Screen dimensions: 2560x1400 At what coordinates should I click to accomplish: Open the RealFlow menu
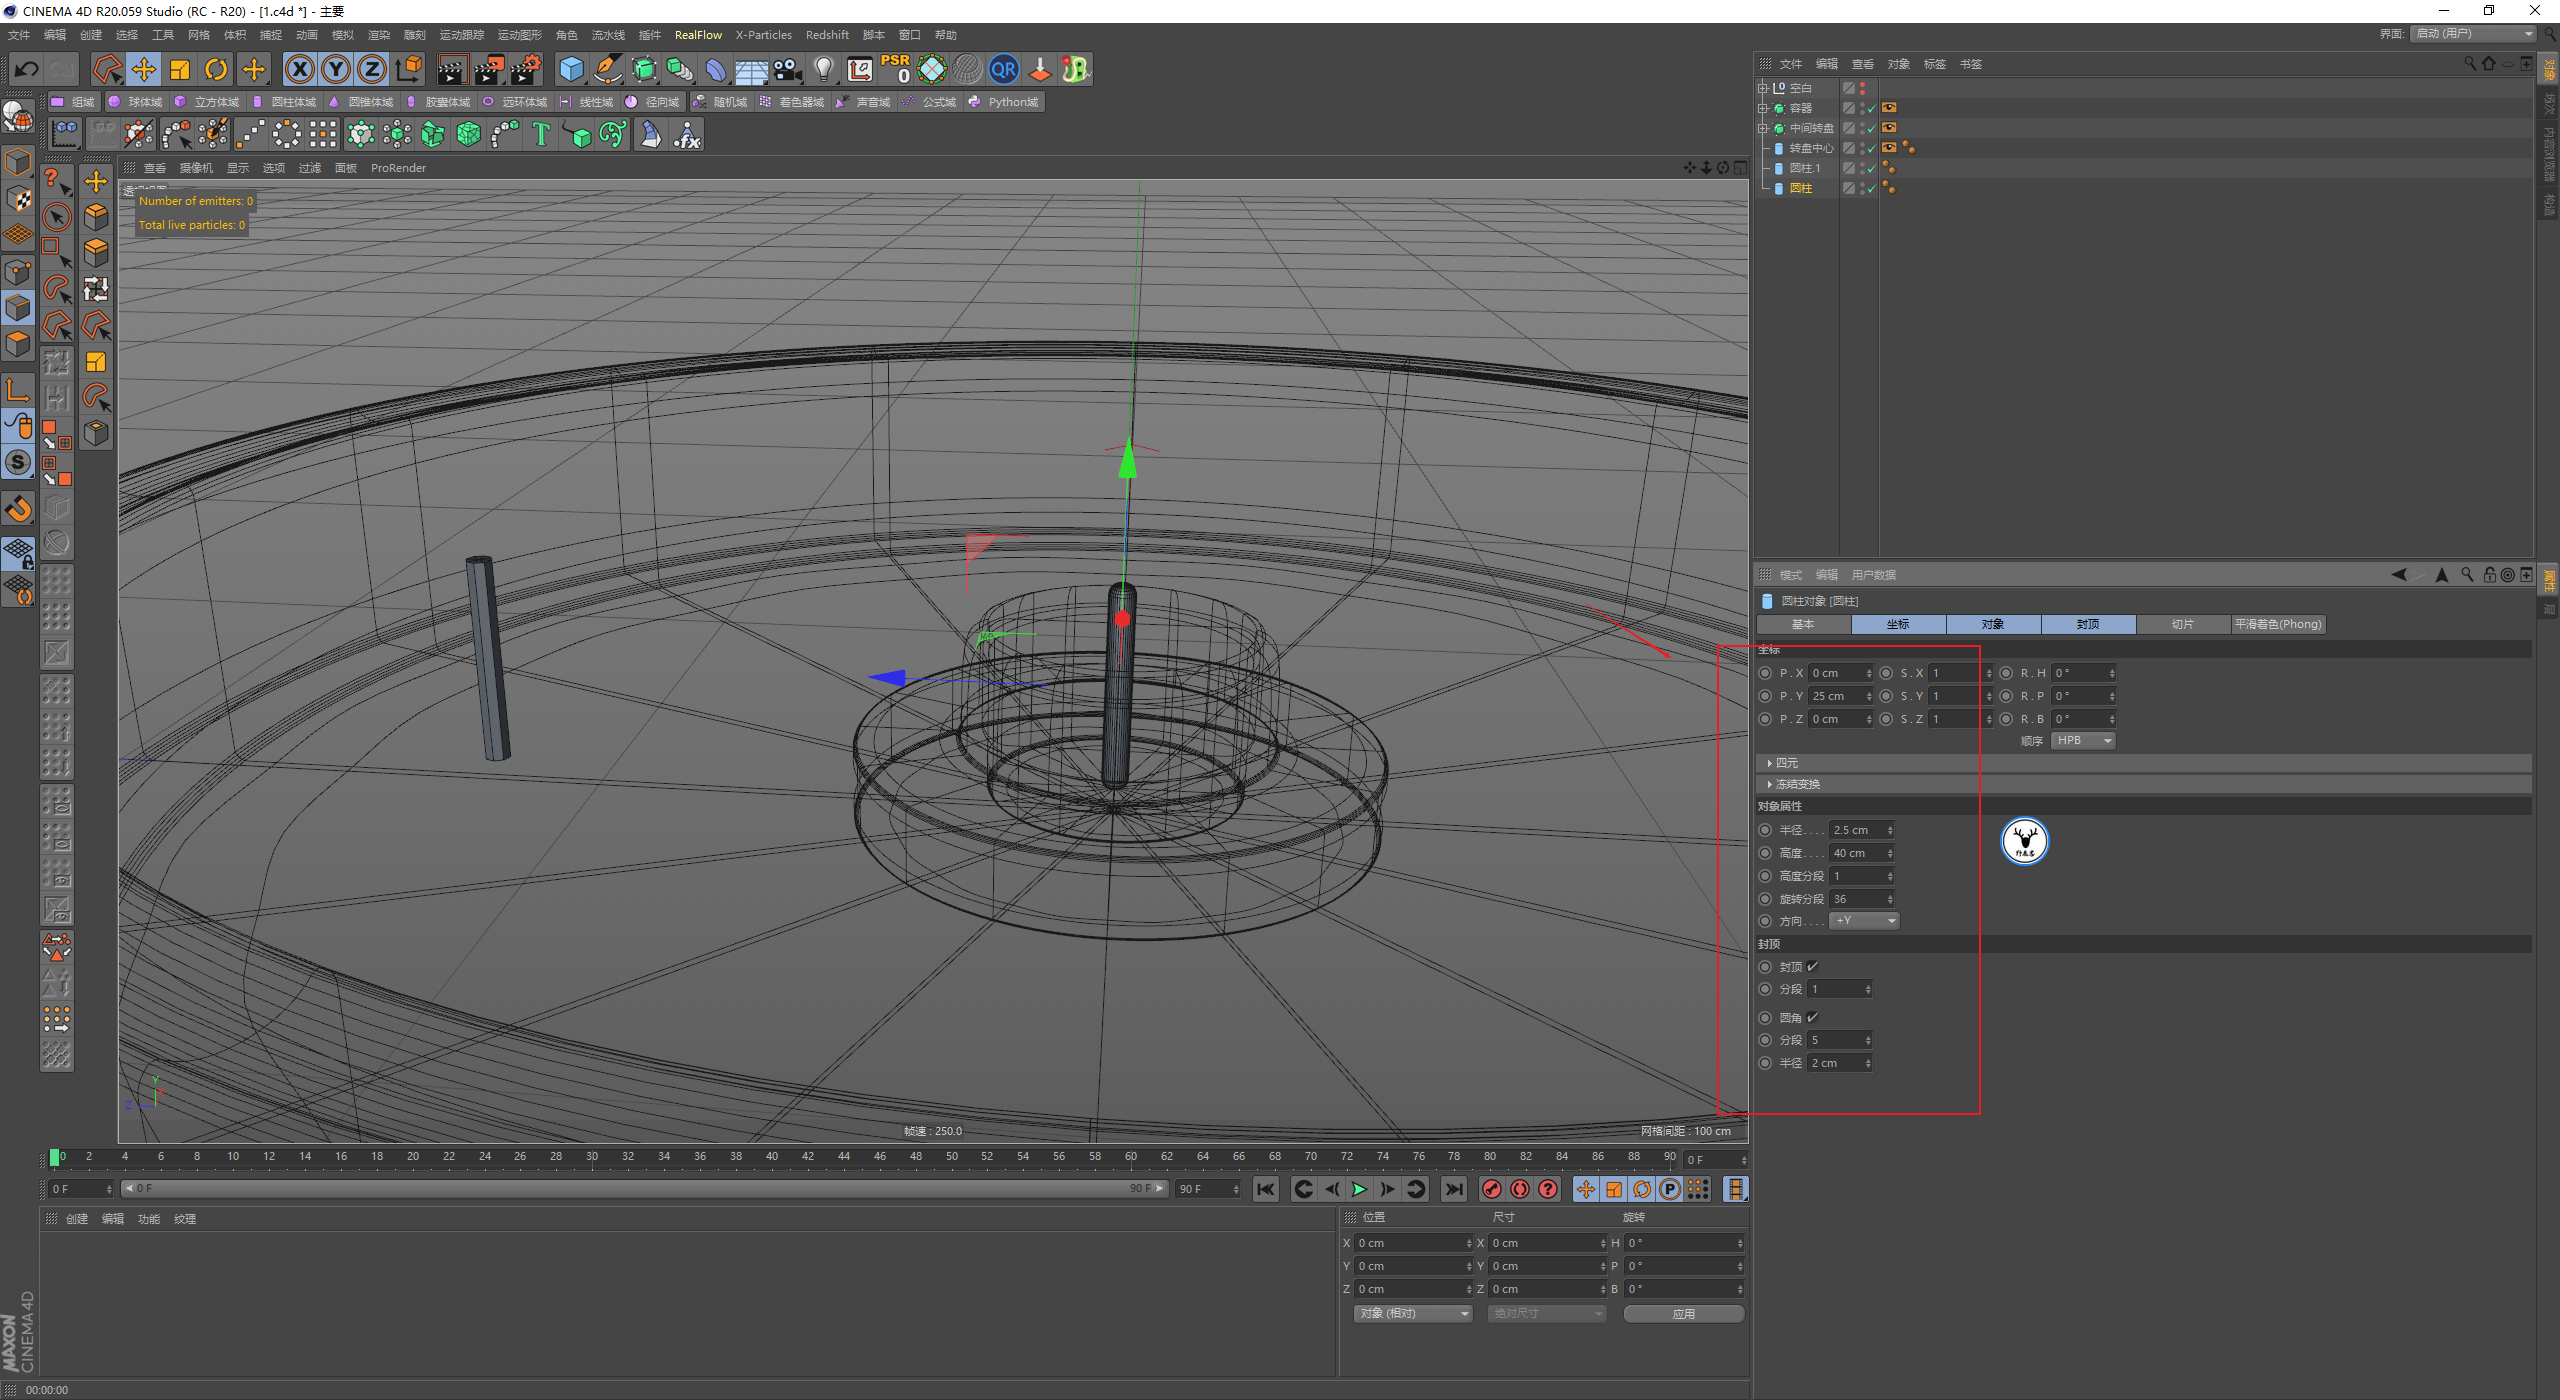pos(697,35)
